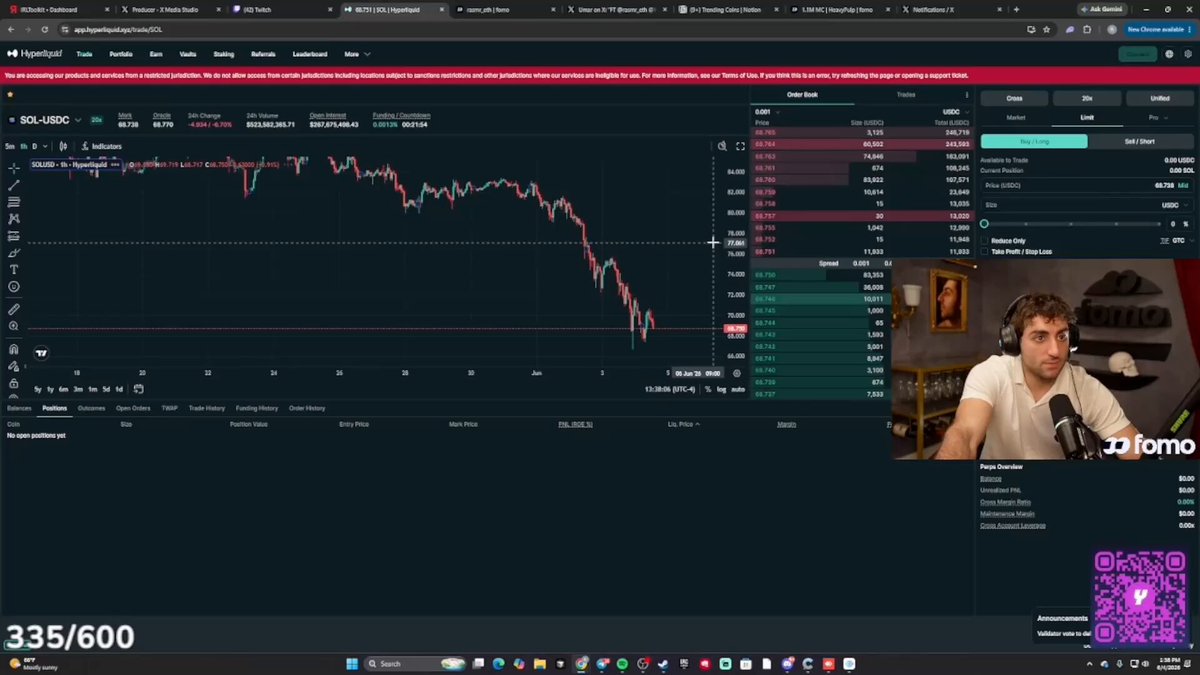Click the Windows taskbar Search box
The width and height of the screenshot is (1200, 675).
tap(416, 663)
